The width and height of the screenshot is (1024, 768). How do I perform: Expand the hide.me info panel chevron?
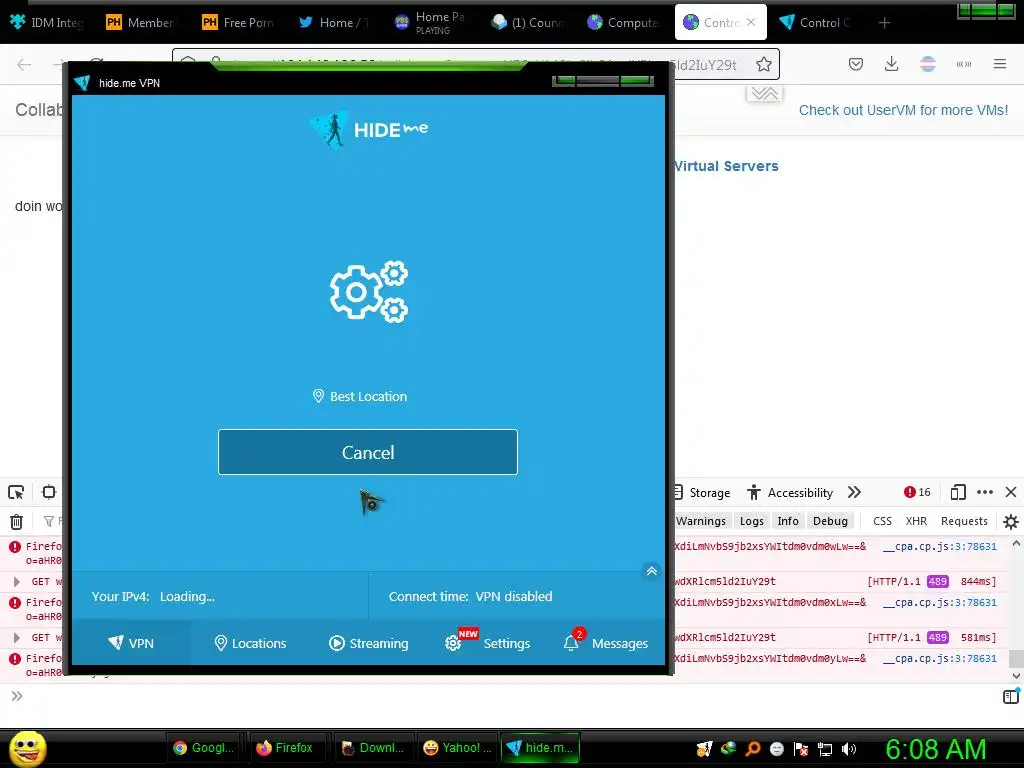[x=651, y=571]
